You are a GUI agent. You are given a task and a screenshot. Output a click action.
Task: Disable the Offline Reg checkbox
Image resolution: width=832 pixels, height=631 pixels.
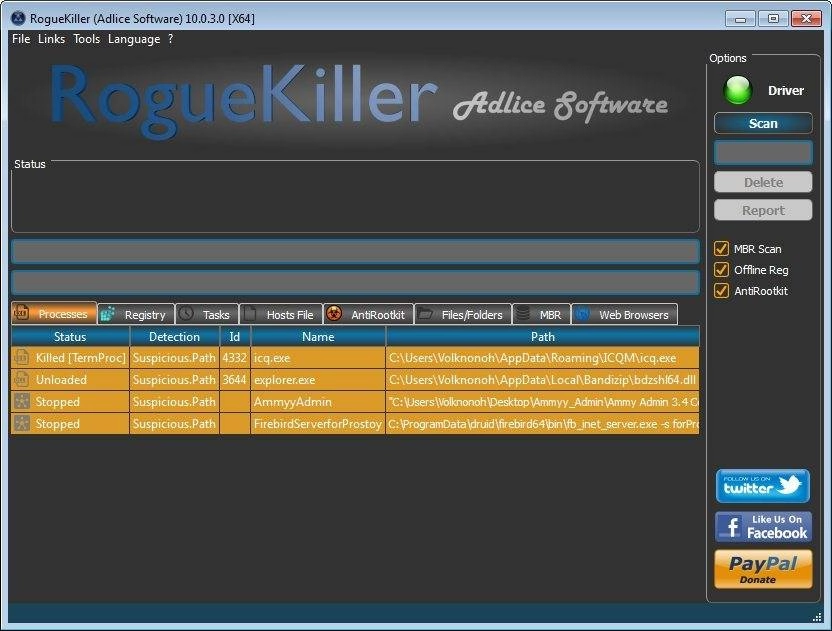(x=721, y=270)
